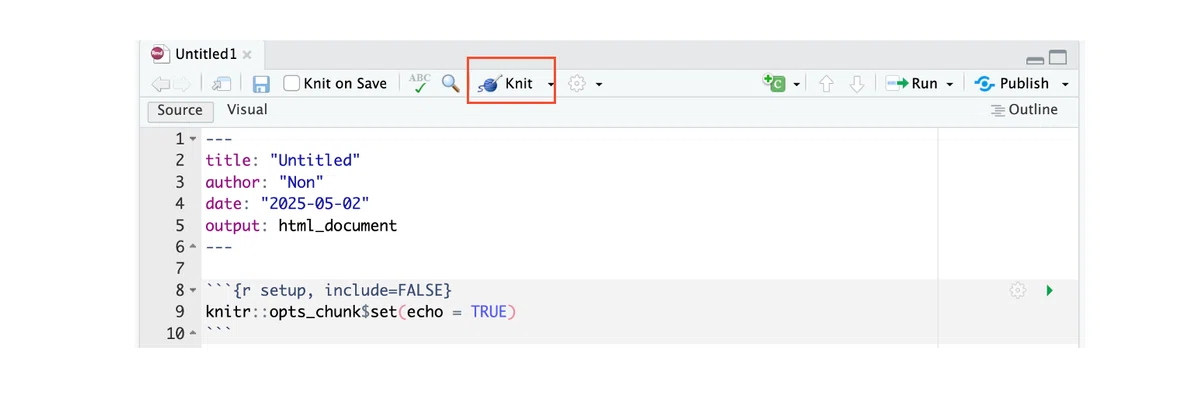
Task: Enable Knit on Save checkbox
Action: point(292,84)
